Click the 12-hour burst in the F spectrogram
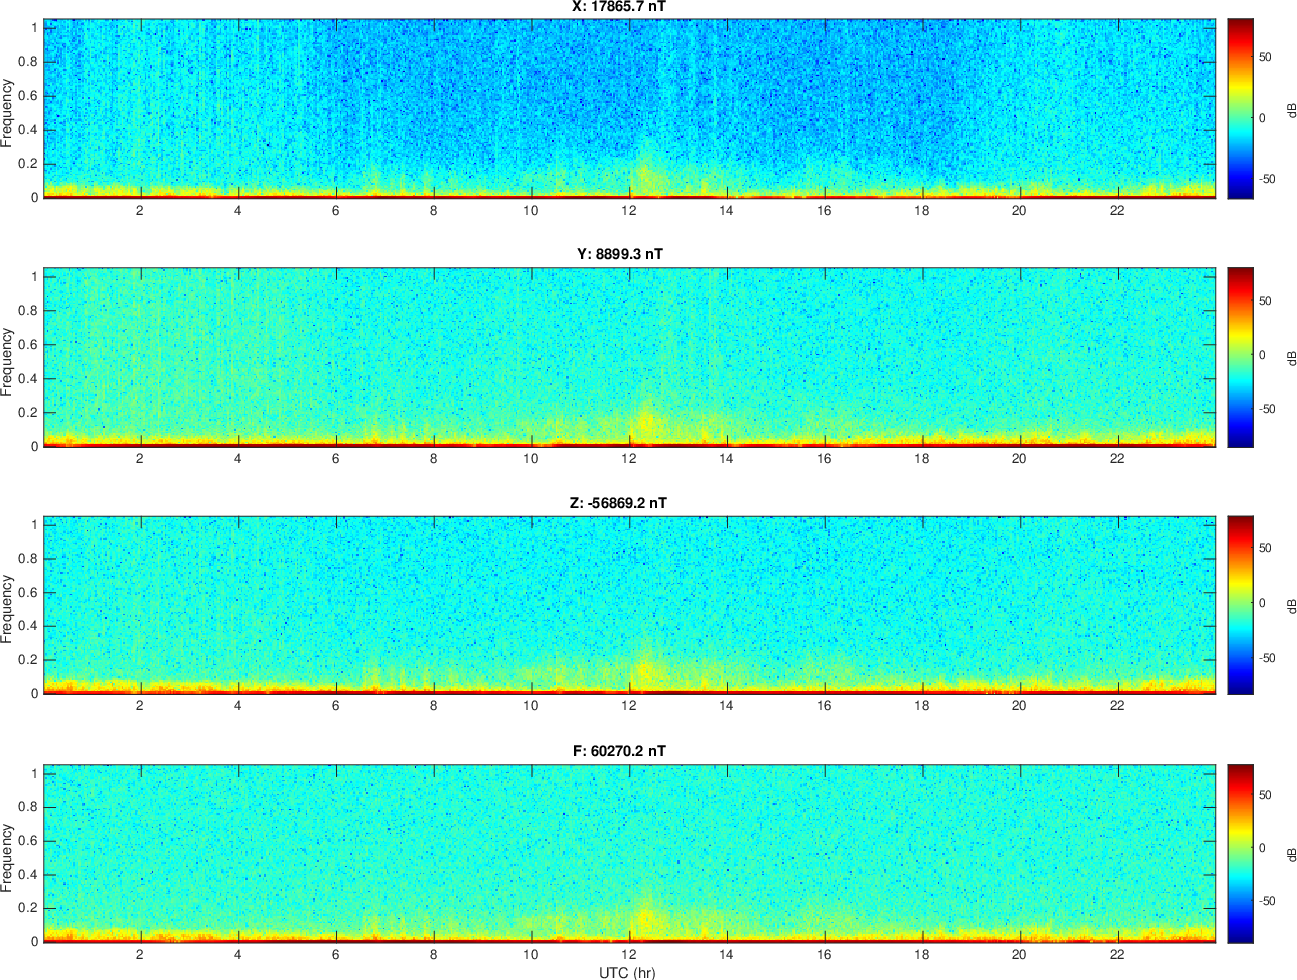The width and height of the screenshot is (1297, 980). [x=645, y=917]
